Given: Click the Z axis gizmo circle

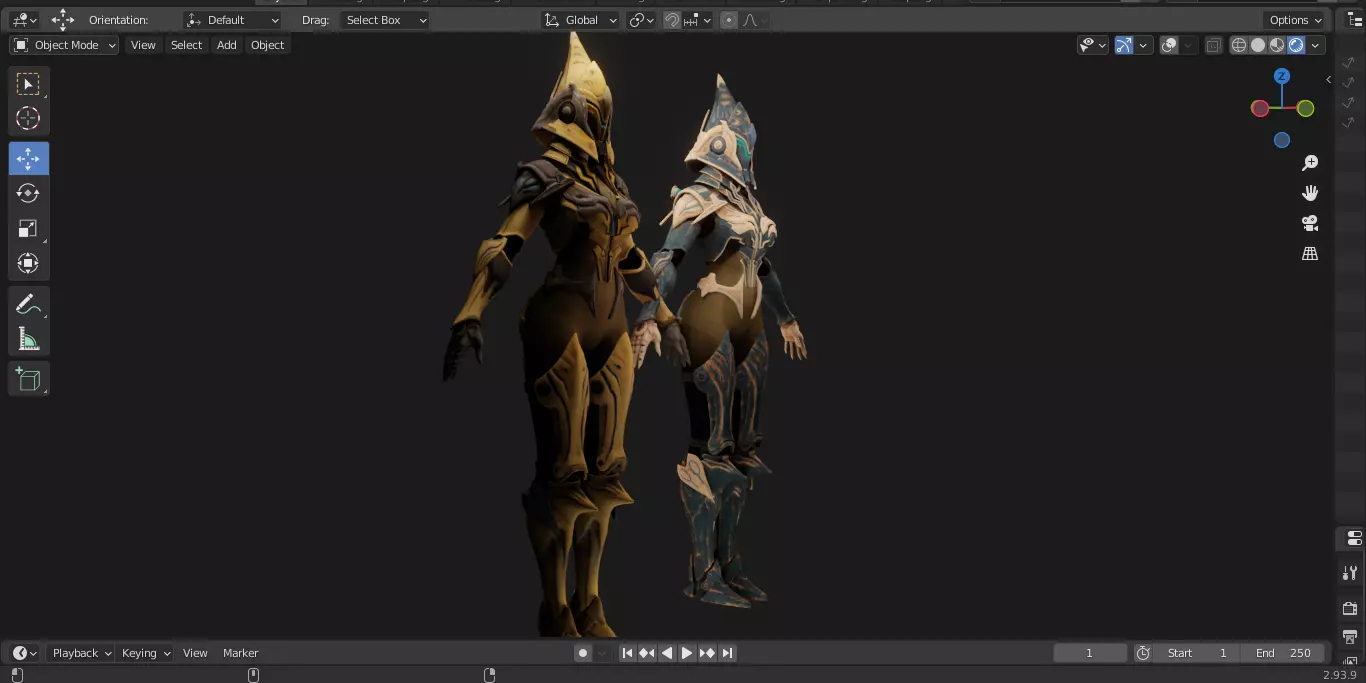Looking at the screenshot, I should 1282,76.
